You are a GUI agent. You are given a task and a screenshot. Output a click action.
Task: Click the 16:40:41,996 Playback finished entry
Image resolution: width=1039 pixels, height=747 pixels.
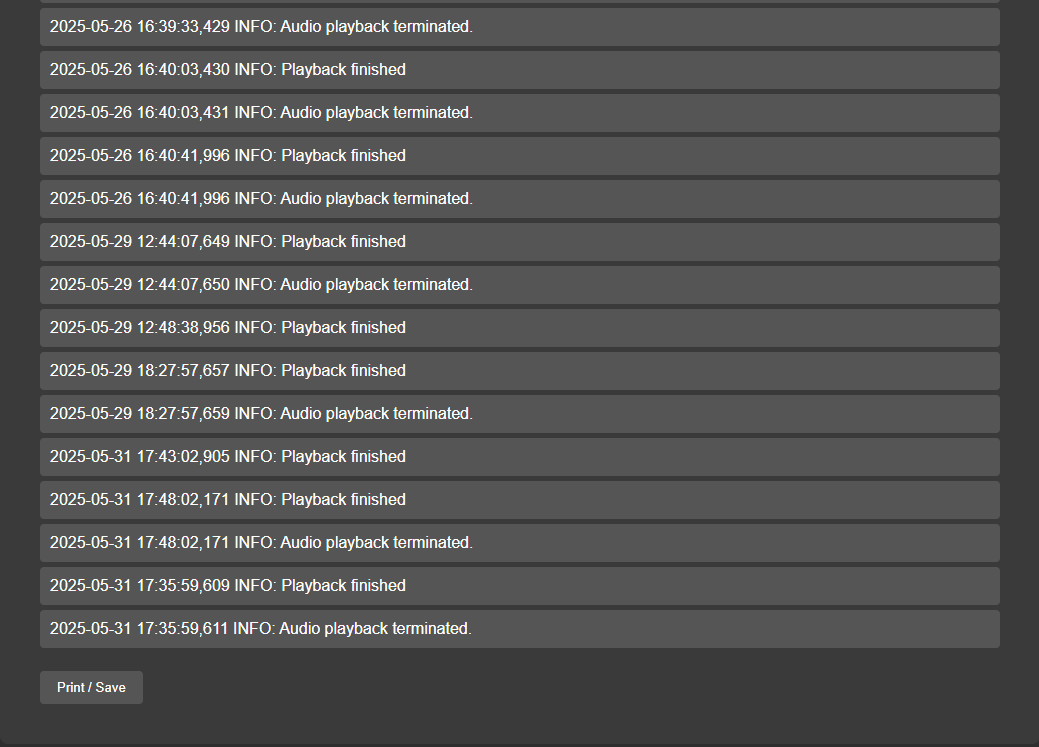point(519,156)
